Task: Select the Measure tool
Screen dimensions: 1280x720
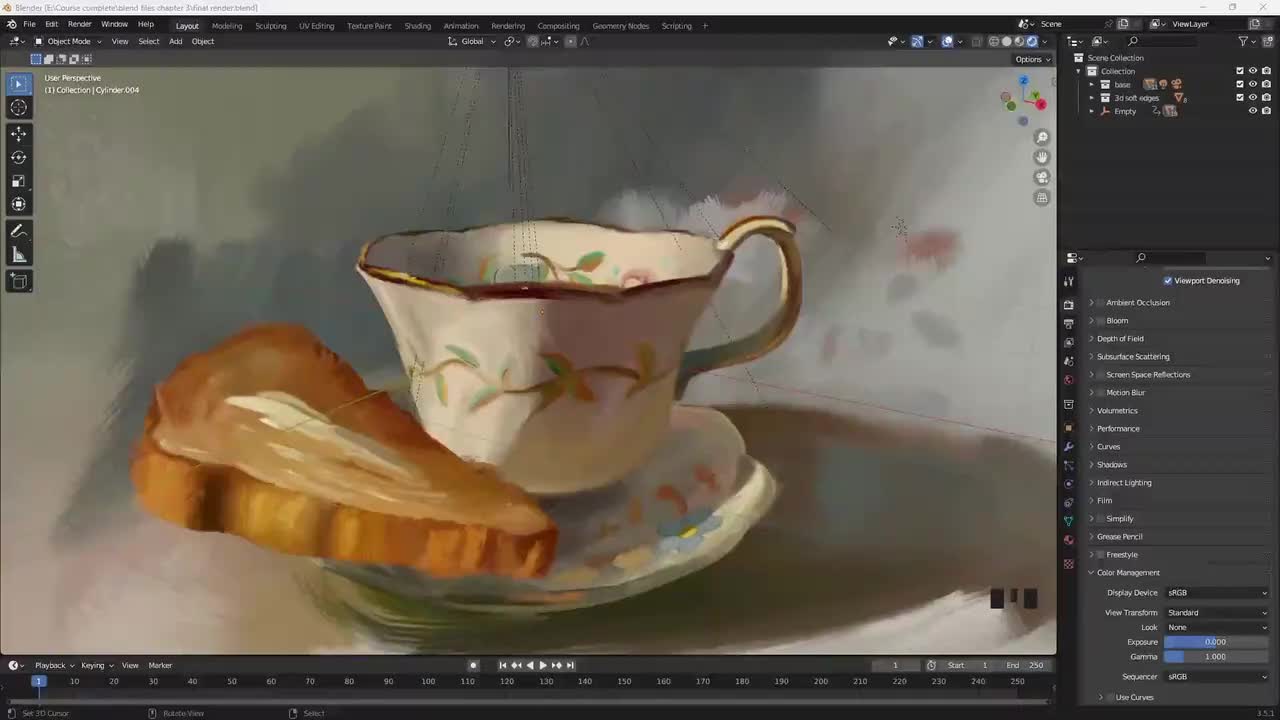Action: (x=18, y=255)
